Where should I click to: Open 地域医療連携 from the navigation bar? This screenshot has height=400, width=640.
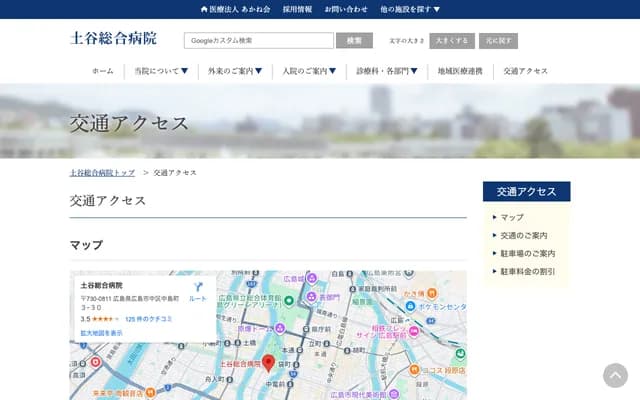tap(460, 71)
